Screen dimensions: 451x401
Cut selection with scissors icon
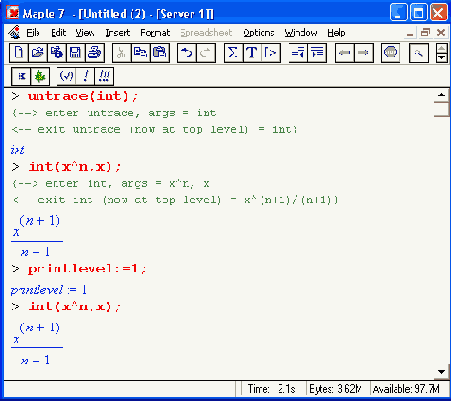coord(122,53)
